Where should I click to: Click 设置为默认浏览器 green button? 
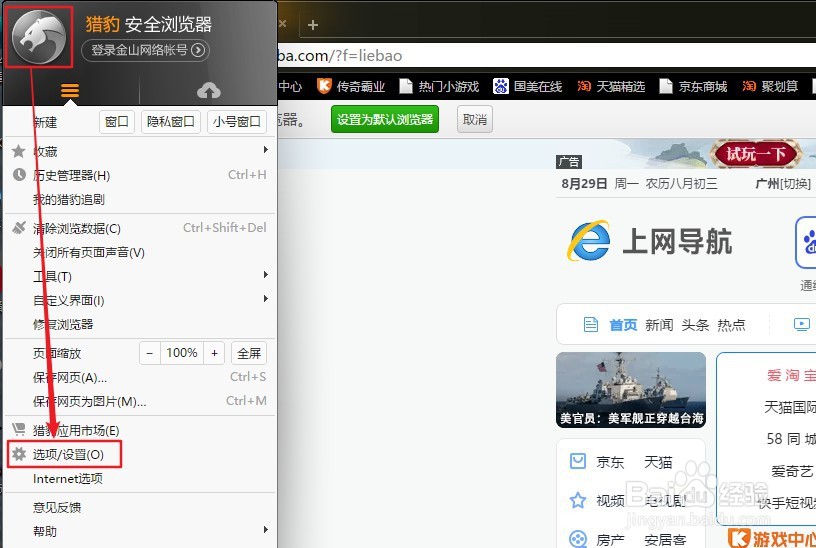click(x=385, y=119)
